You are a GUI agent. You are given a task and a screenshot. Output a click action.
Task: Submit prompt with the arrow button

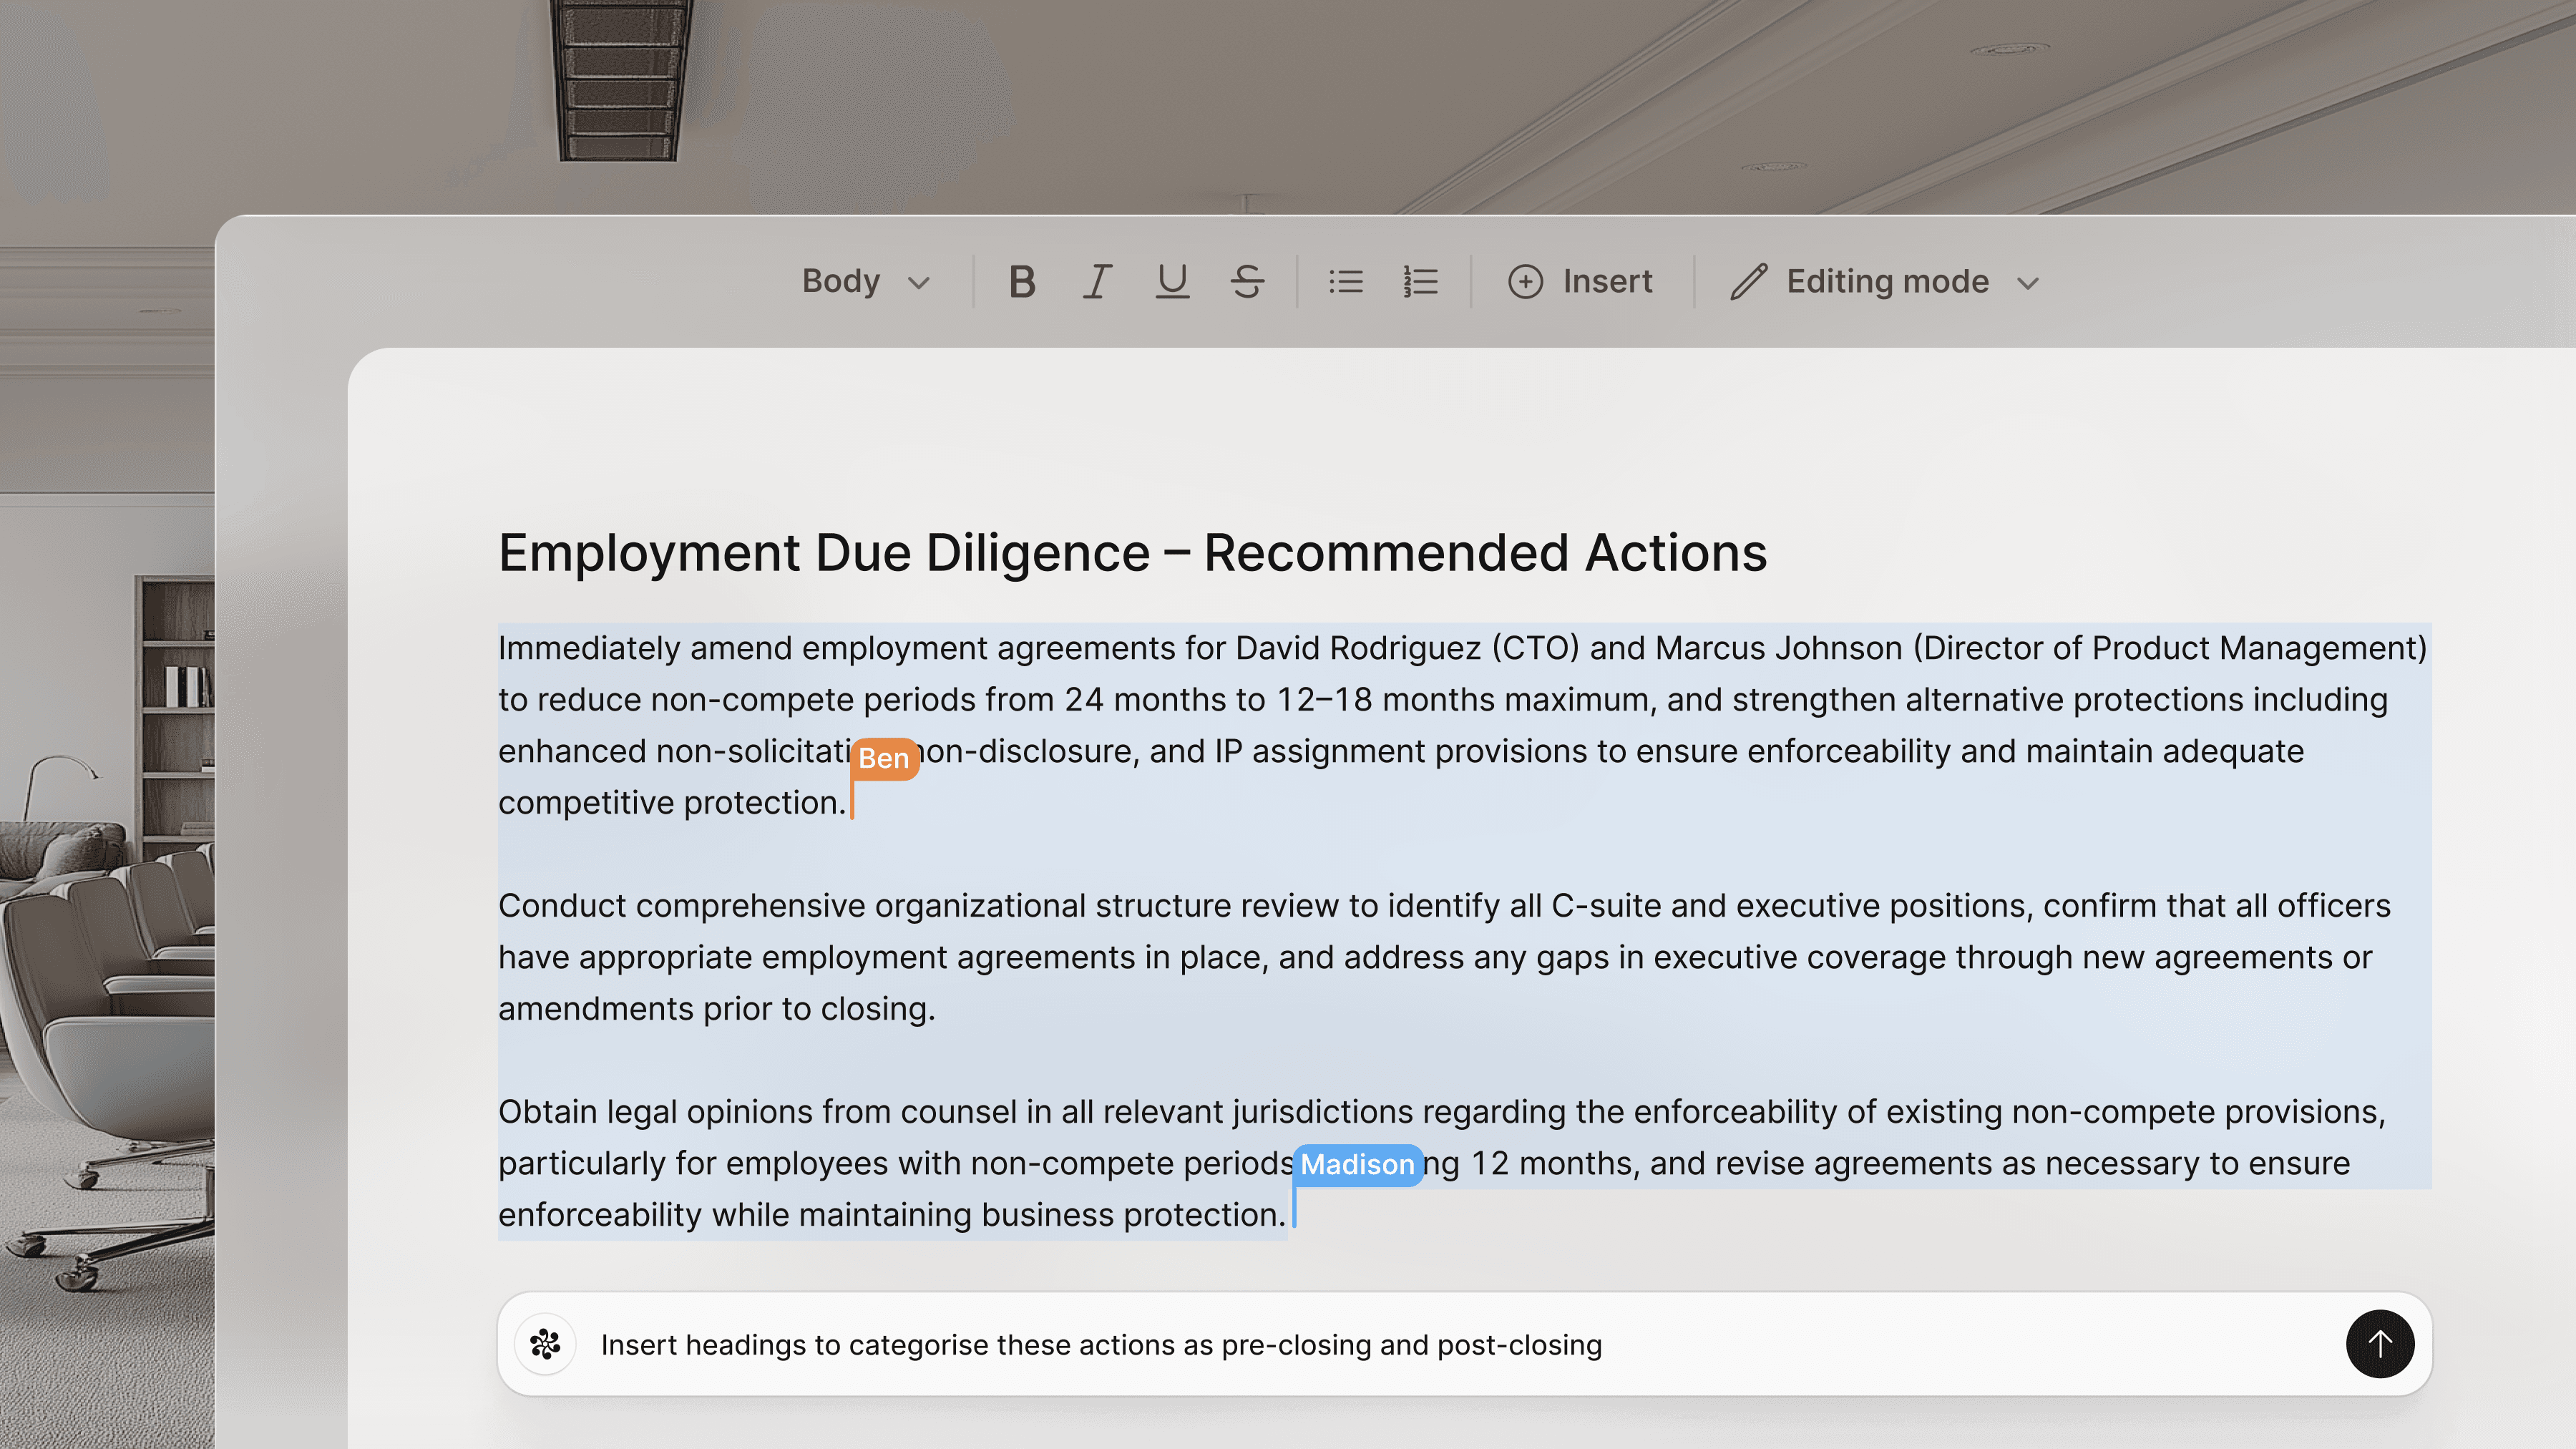click(2379, 1344)
